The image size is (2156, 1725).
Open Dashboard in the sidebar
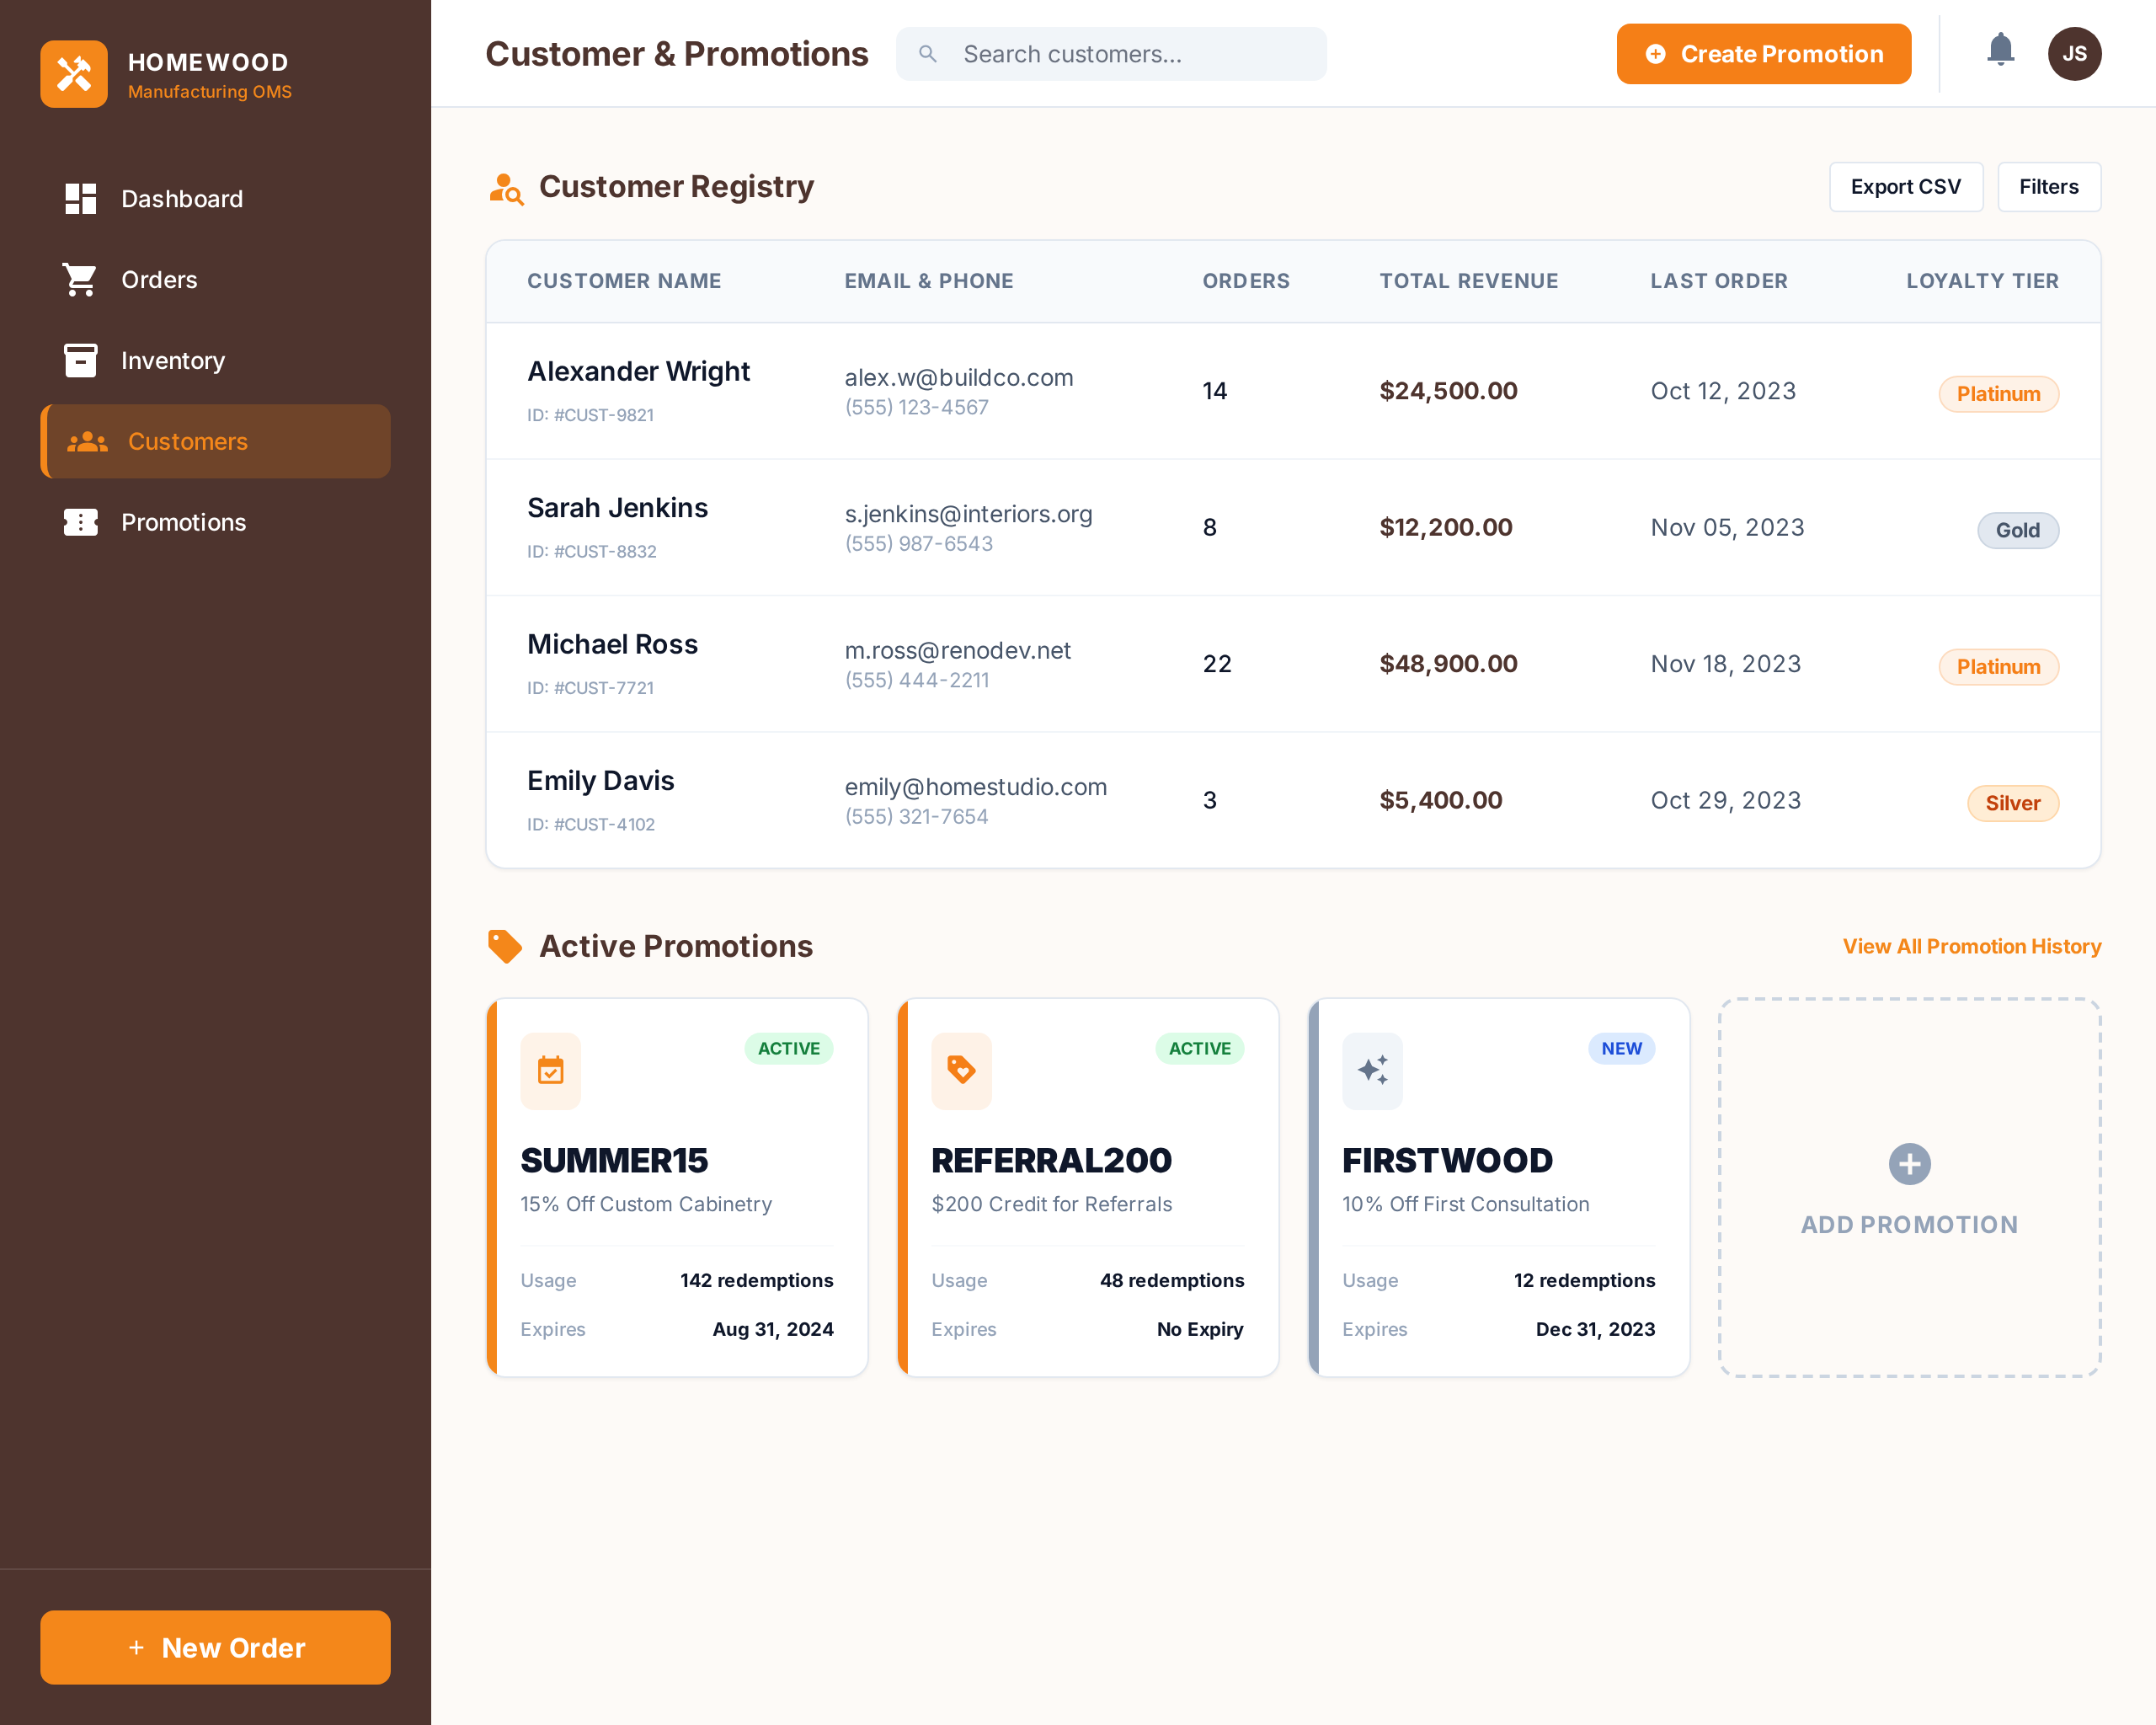[182, 199]
